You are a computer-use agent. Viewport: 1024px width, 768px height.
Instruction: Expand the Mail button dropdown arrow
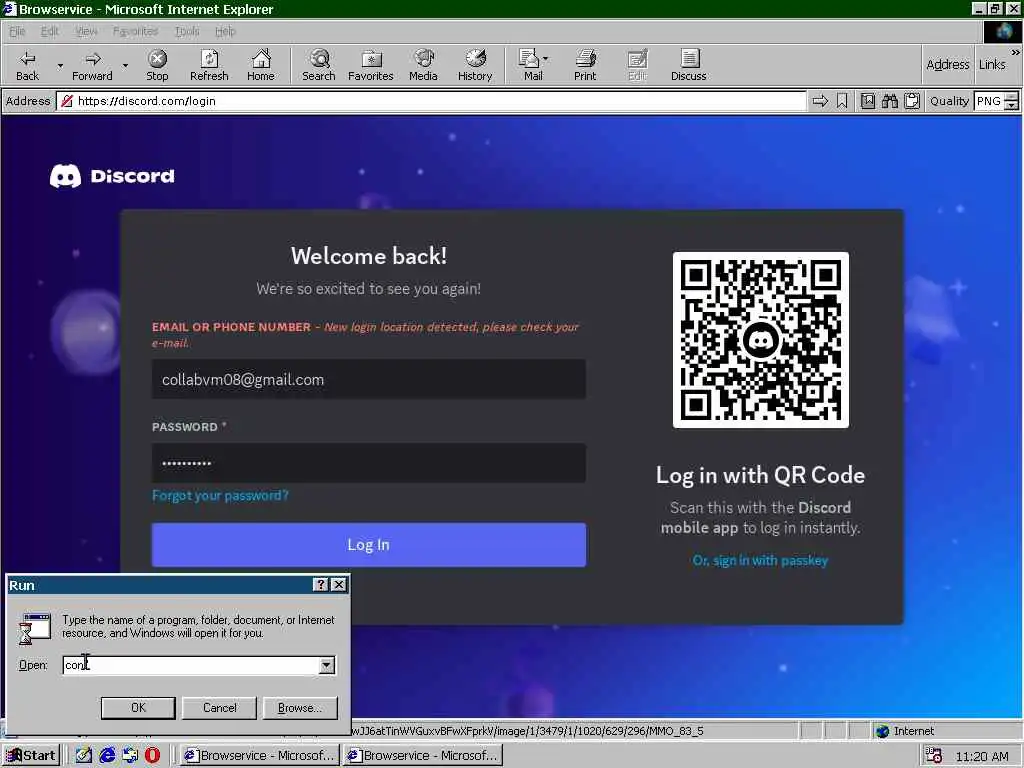point(546,59)
